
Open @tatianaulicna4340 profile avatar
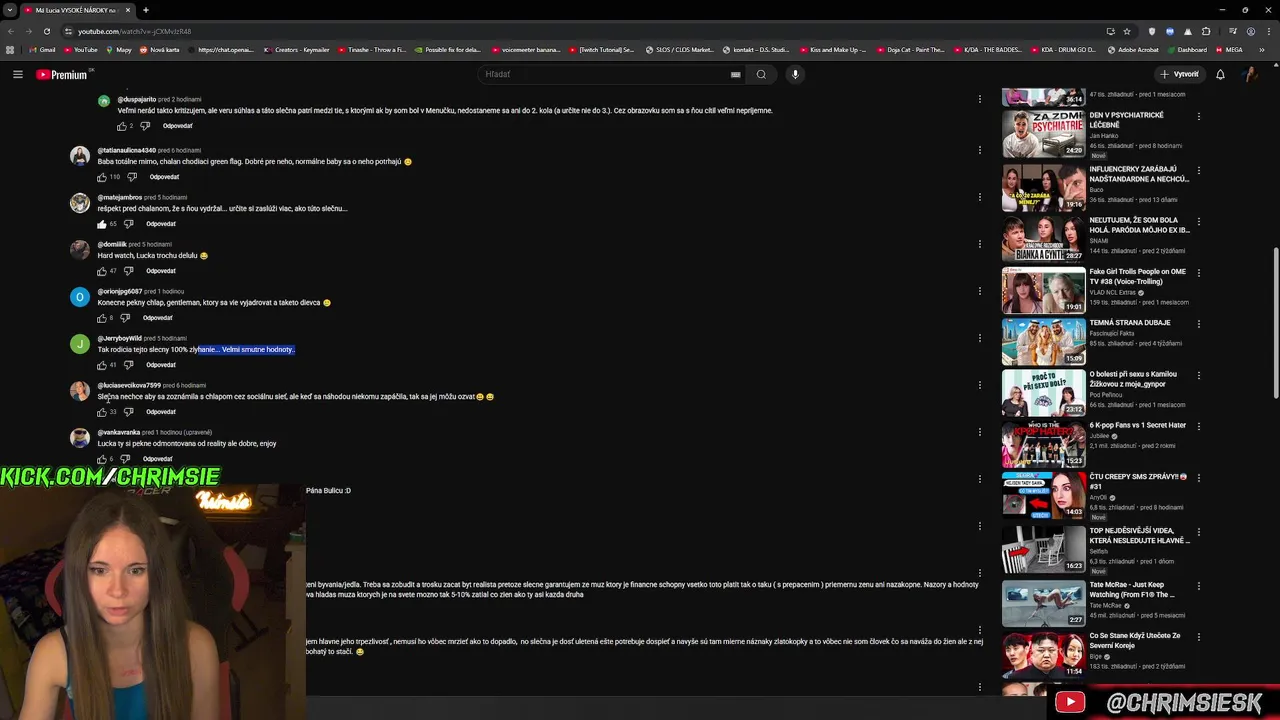80,156
